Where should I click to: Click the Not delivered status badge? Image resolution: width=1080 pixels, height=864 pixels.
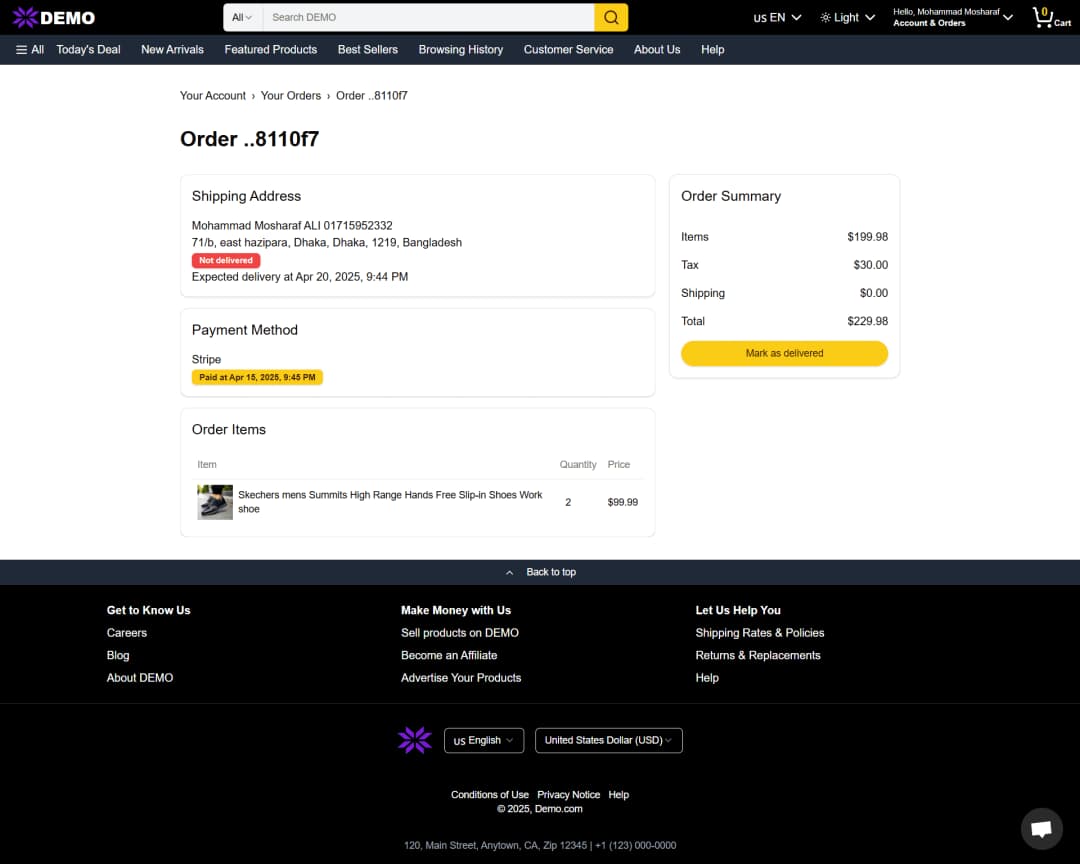pos(226,260)
